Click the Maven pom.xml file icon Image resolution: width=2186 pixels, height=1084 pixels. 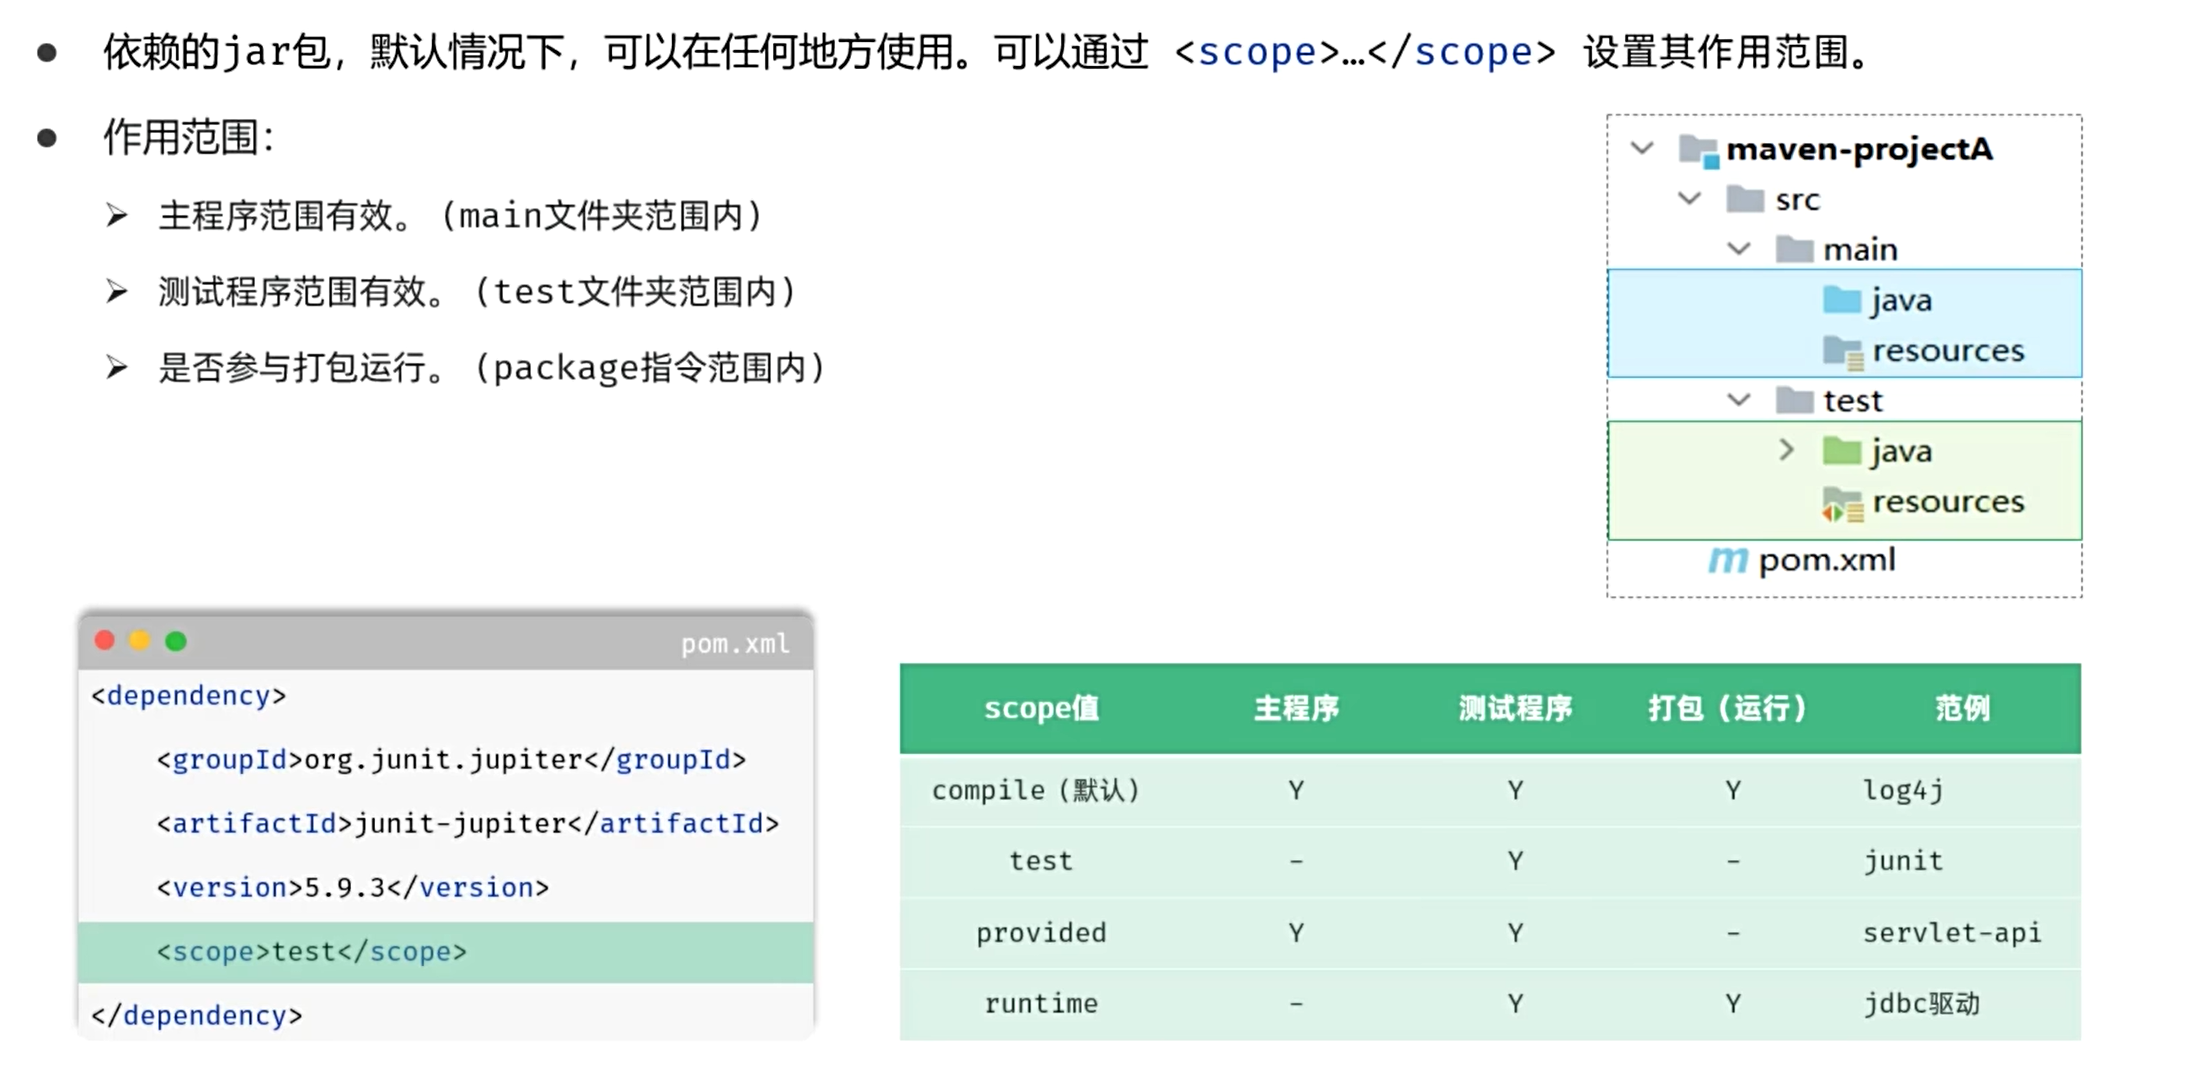click(1727, 560)
